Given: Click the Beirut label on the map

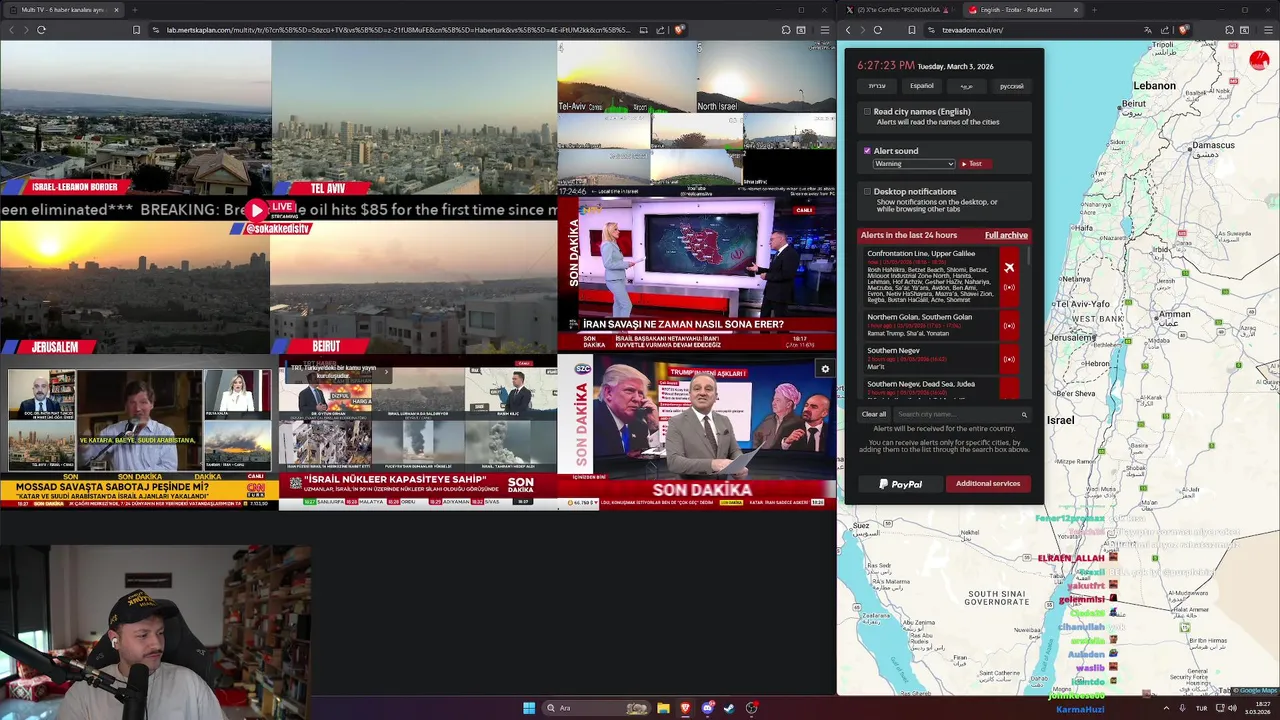Looking at the screenshot, I should click(x=1134, y=104).
